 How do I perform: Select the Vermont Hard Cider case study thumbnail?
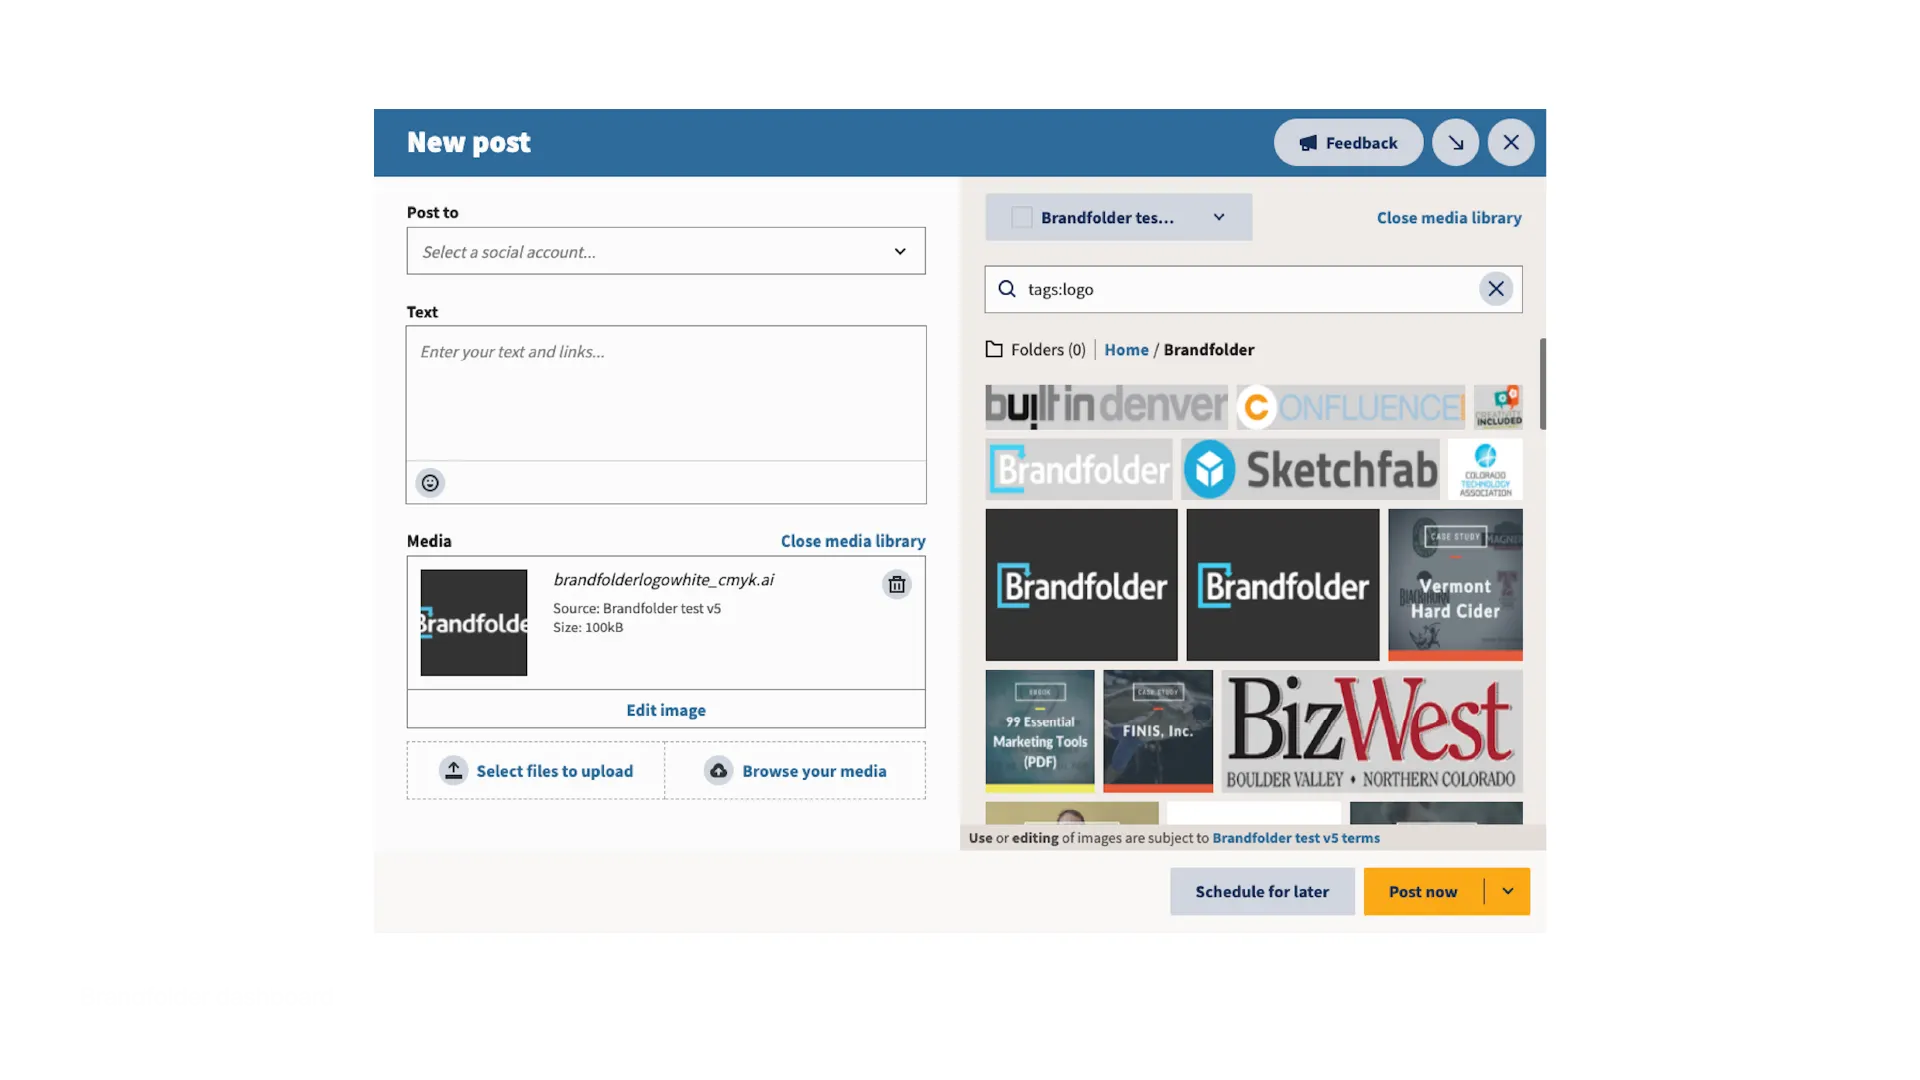tap(1455, 585)
